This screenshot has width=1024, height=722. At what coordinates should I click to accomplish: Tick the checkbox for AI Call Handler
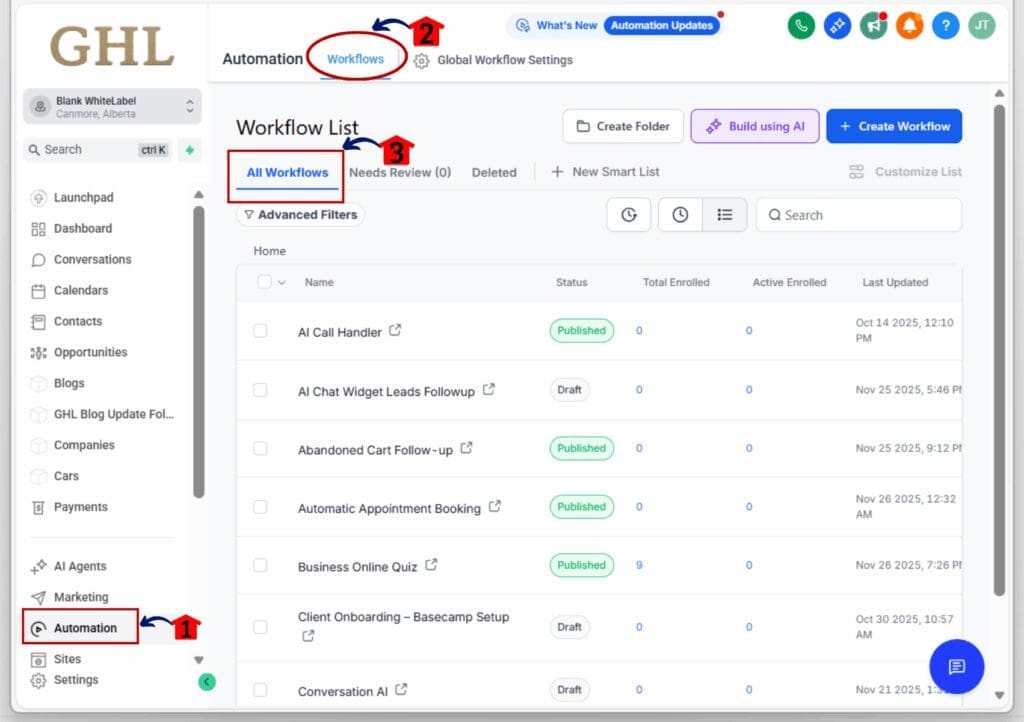coord(260,331)
